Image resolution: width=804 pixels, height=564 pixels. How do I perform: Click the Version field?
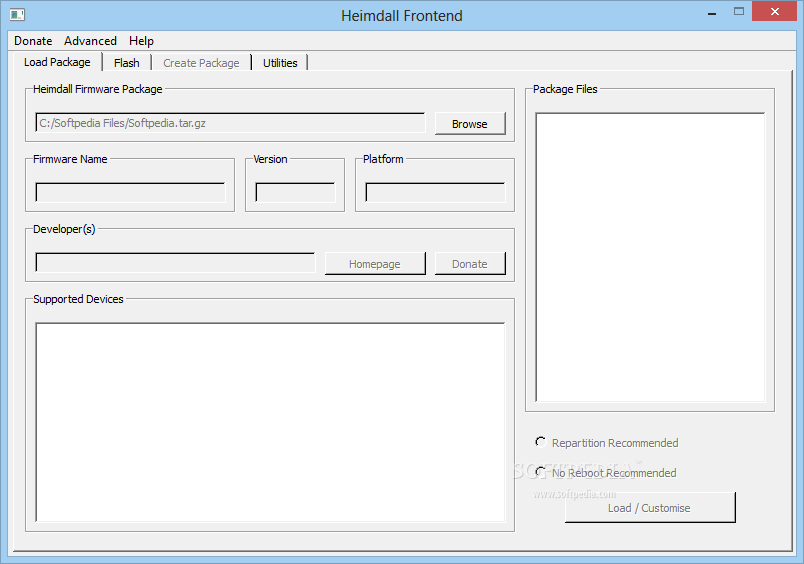coord(295,193)
